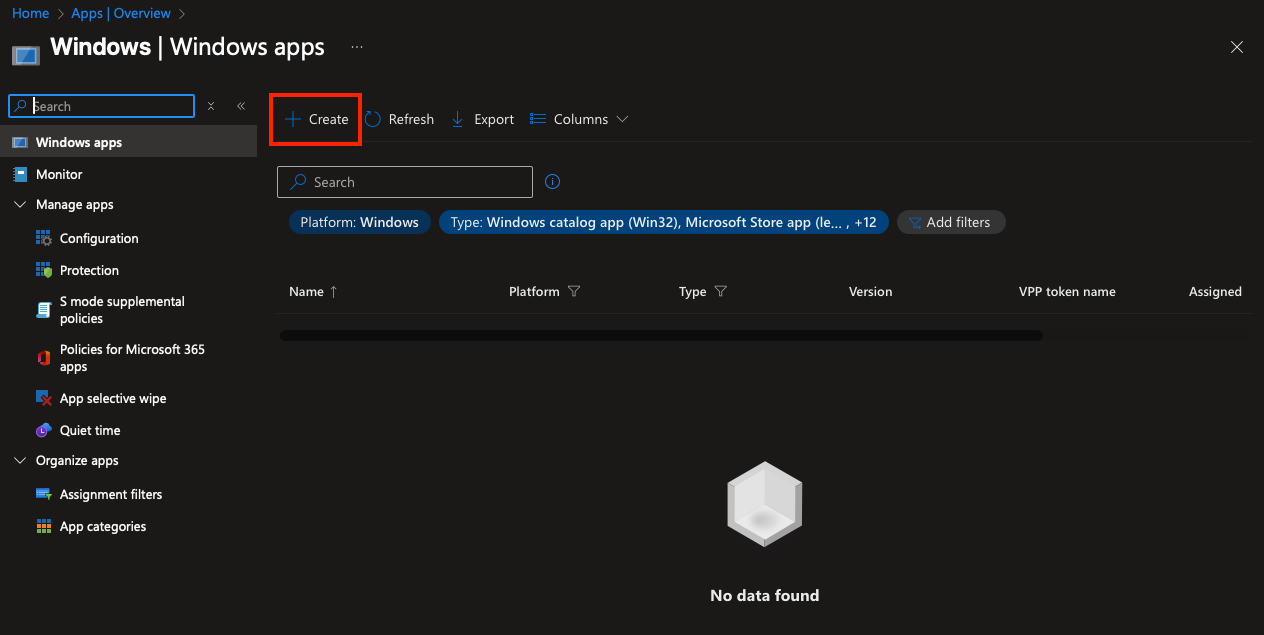Collapse the Manage apps section
The image size is (1264, 635).
tap(20, 204)
